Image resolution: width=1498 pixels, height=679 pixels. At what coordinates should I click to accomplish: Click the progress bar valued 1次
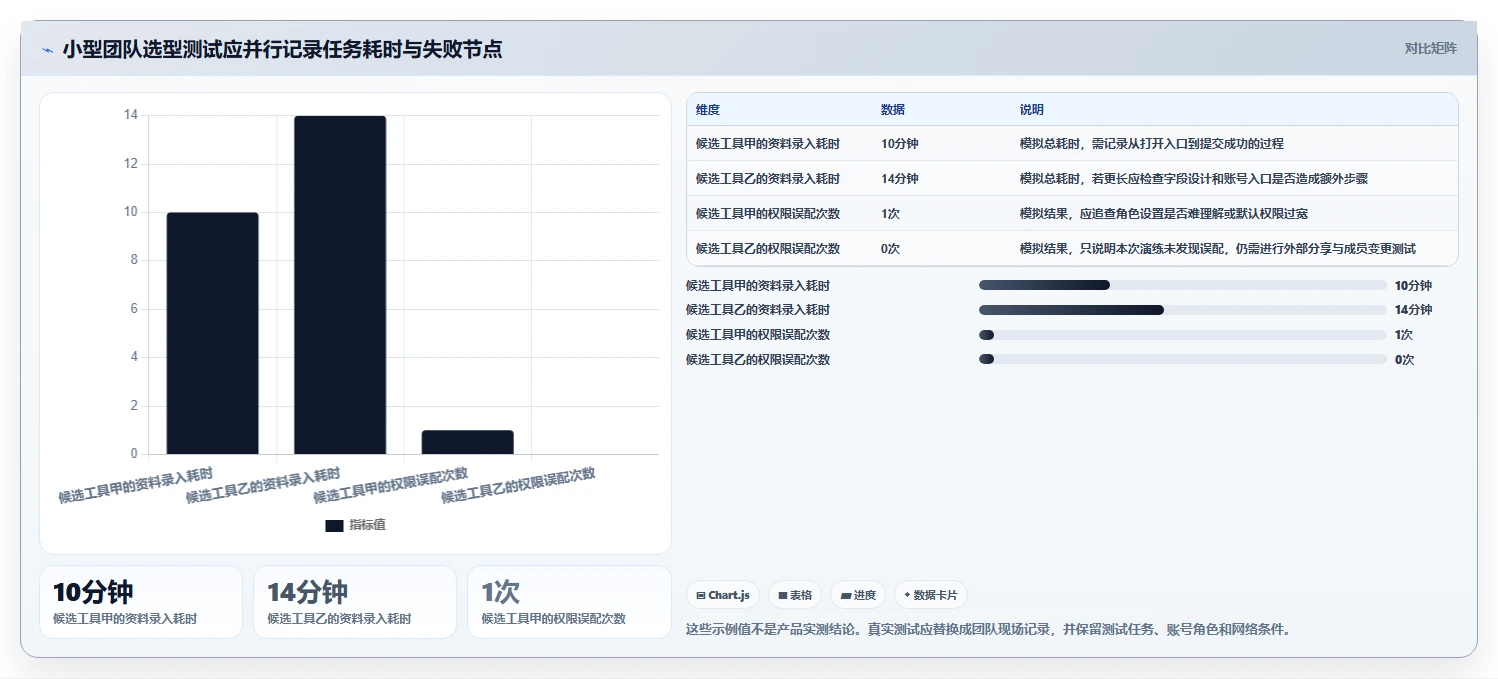1183,335
